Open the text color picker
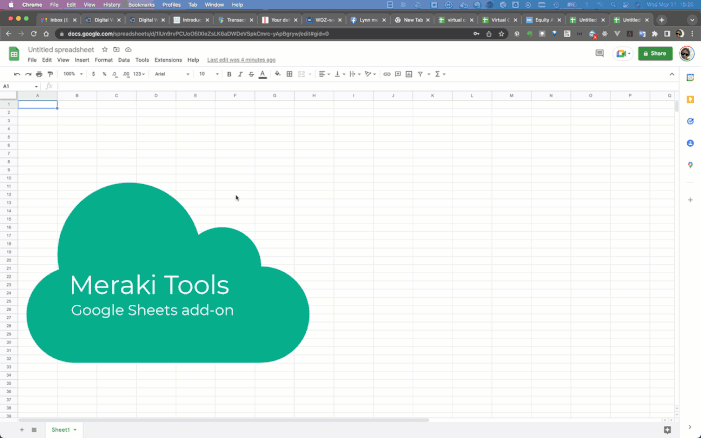This screenshot has height=438, width=701. [263, 74]
